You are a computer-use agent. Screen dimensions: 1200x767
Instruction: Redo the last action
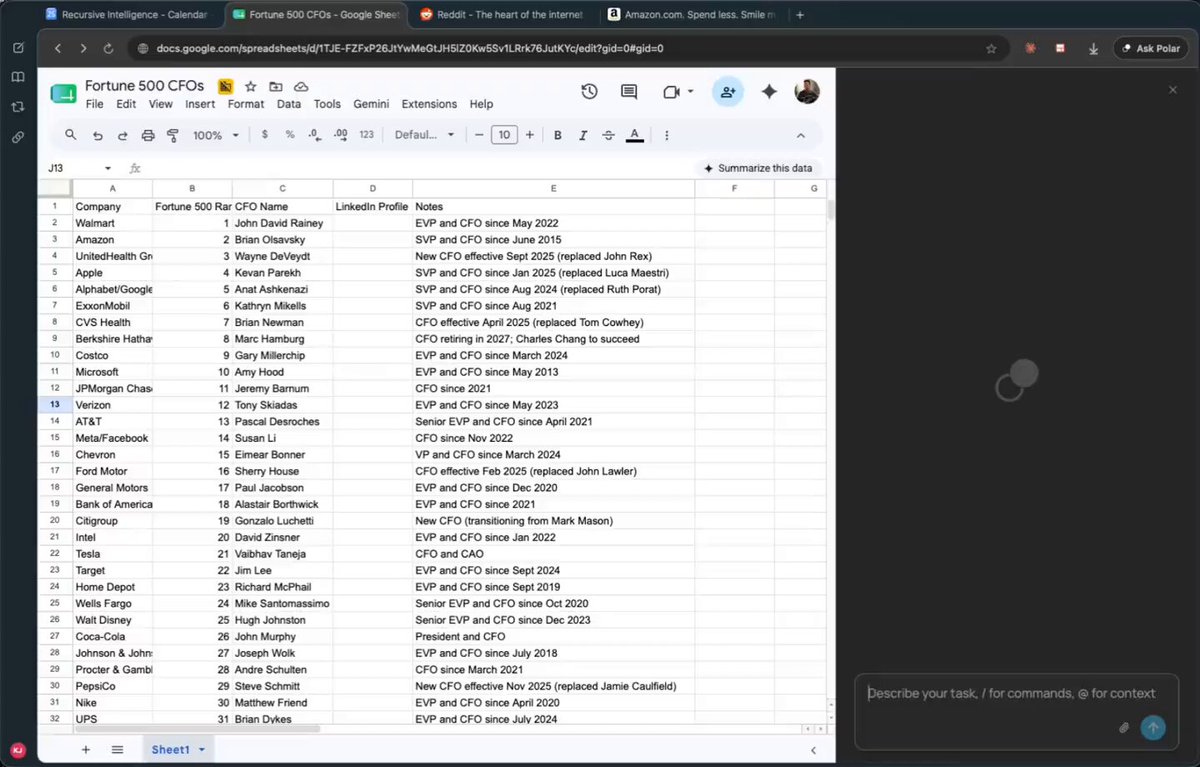pyautogui.click(x=122, y=135)
